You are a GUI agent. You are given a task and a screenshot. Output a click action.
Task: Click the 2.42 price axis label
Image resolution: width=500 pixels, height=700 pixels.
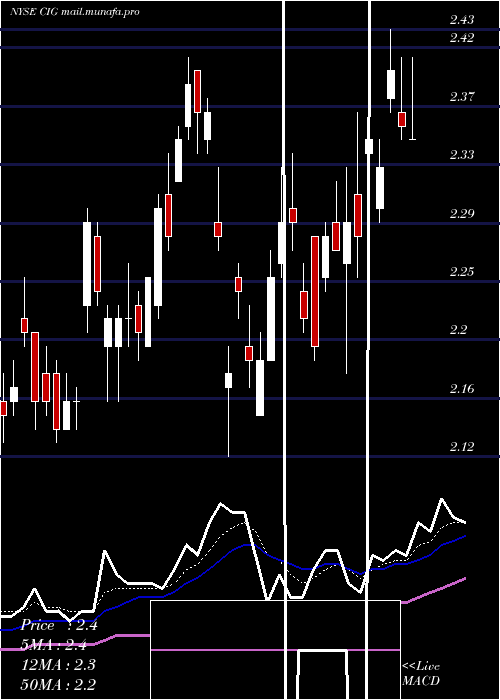[x=462, y=38]
